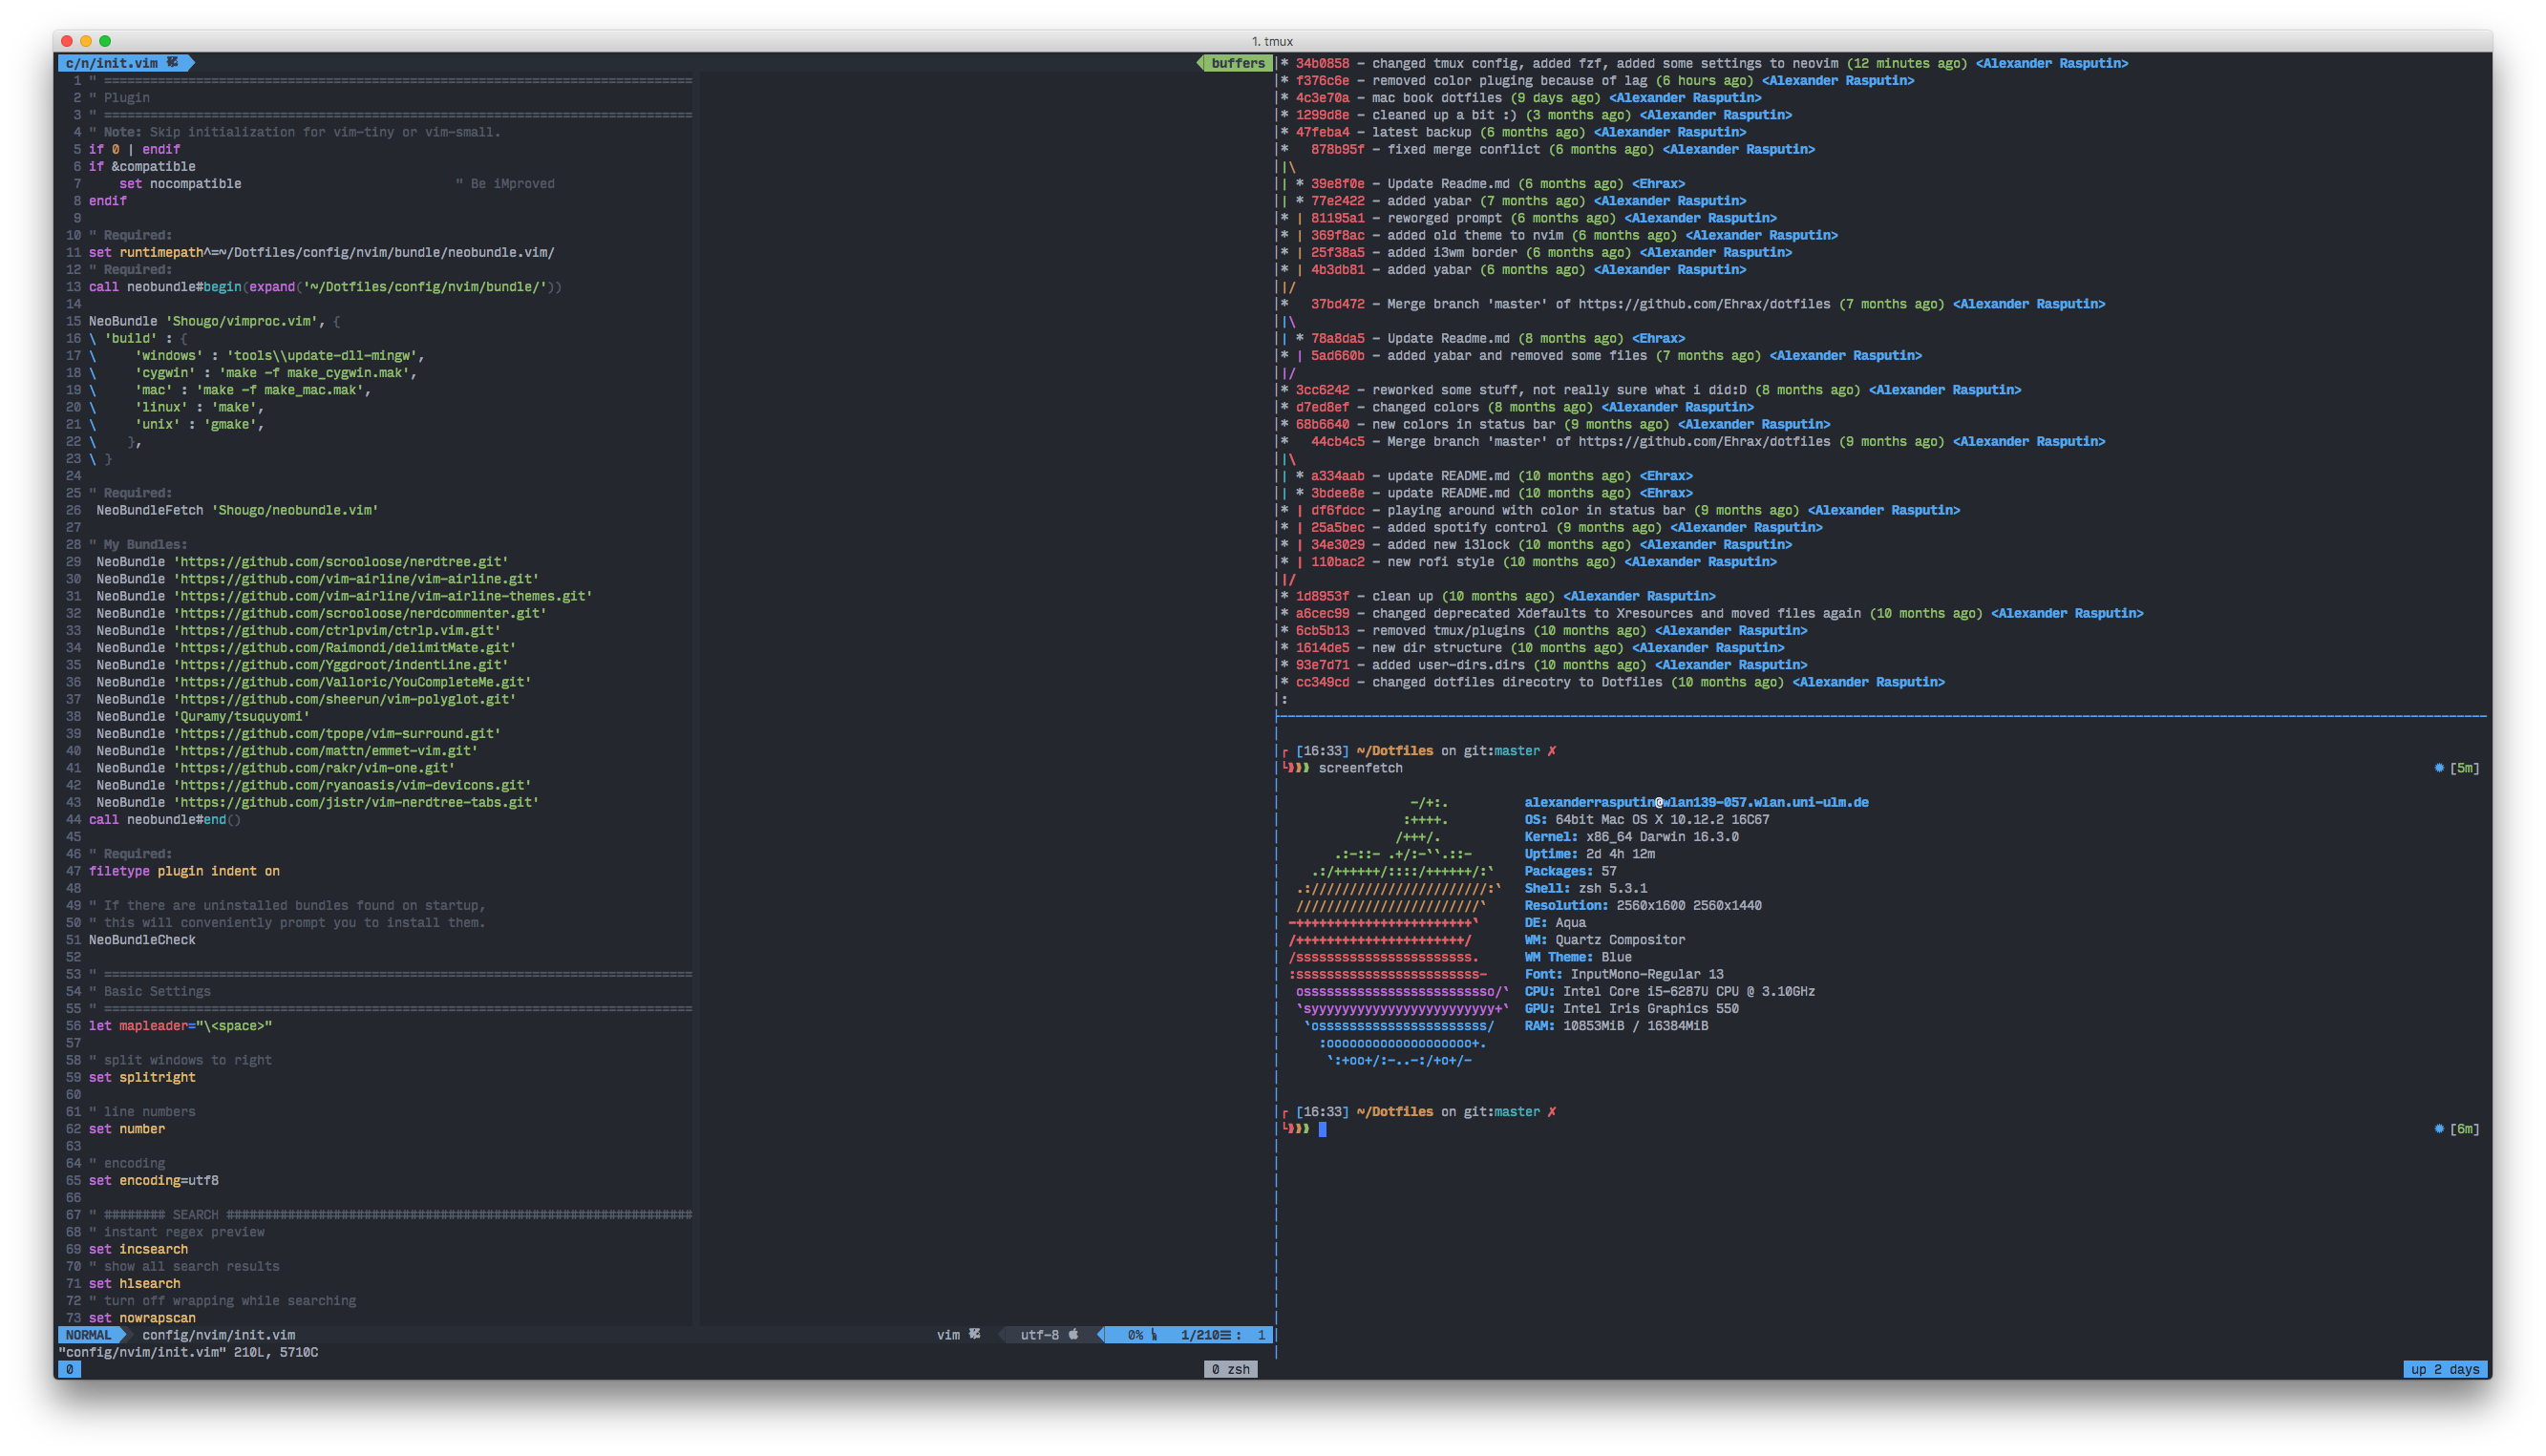Click the red X git-dirty marker on the 16:33 screenfetch prompt

click(x=1551, y=751)
